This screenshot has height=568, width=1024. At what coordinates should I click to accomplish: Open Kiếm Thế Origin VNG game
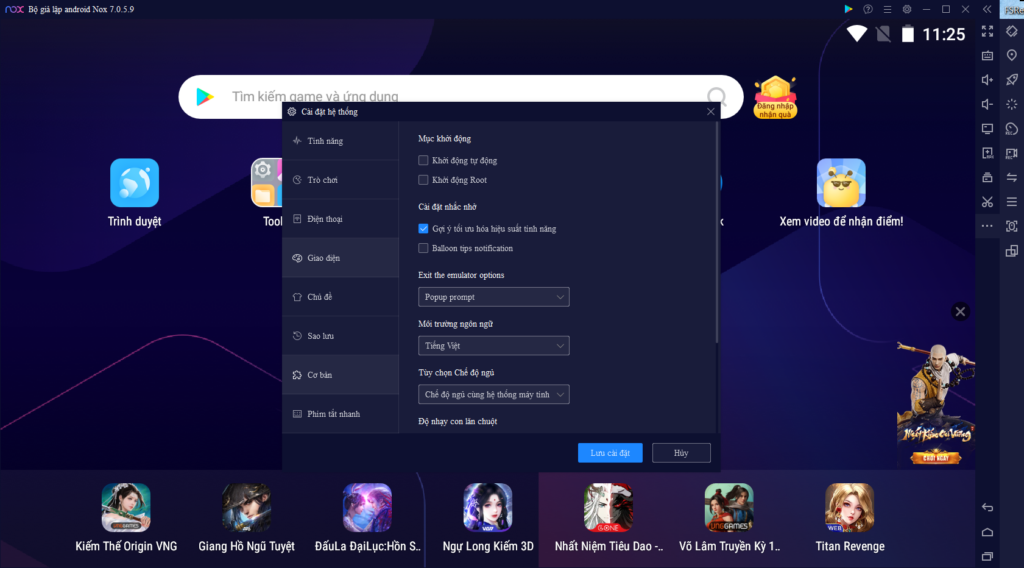[x=126, y=518]
